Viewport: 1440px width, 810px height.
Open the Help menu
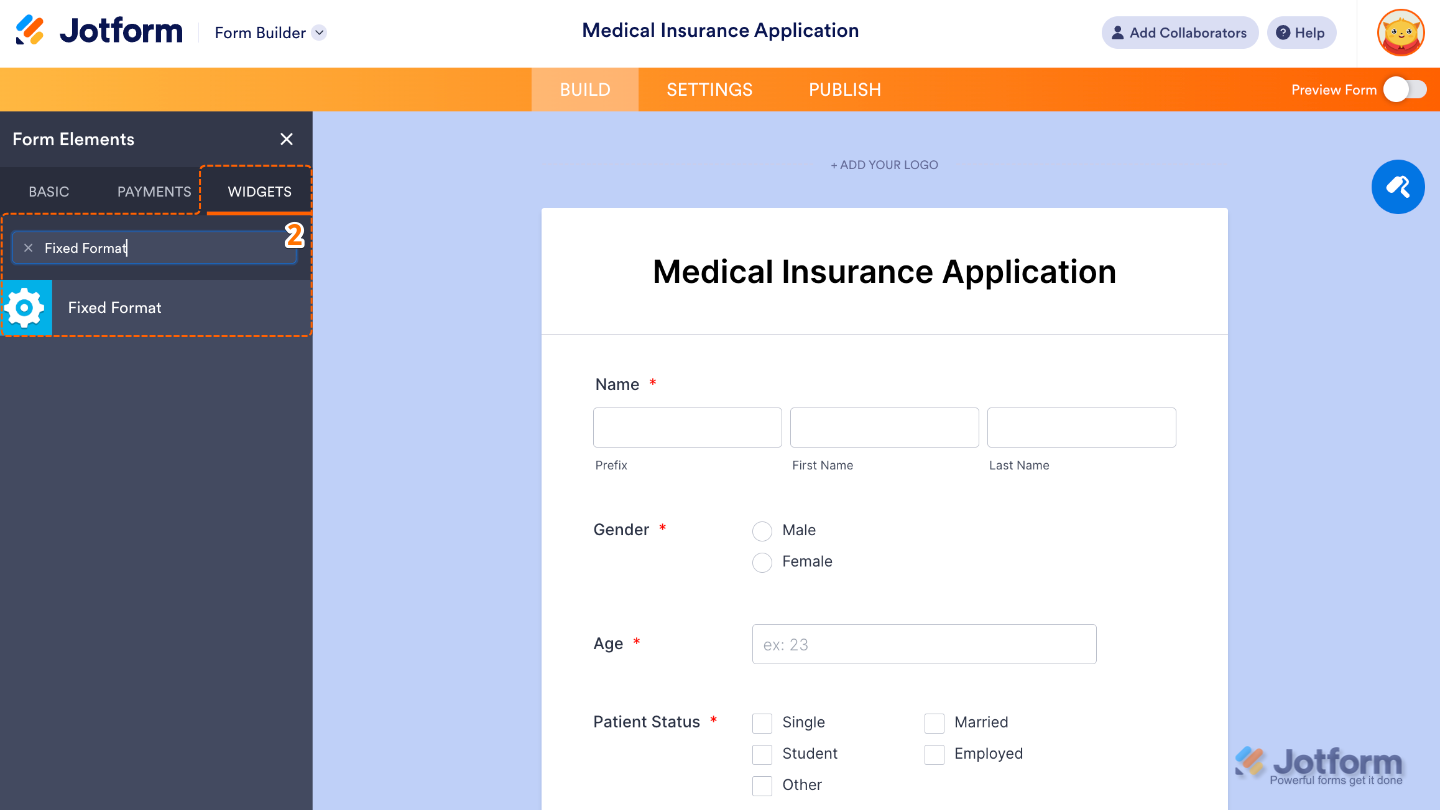1301,32
